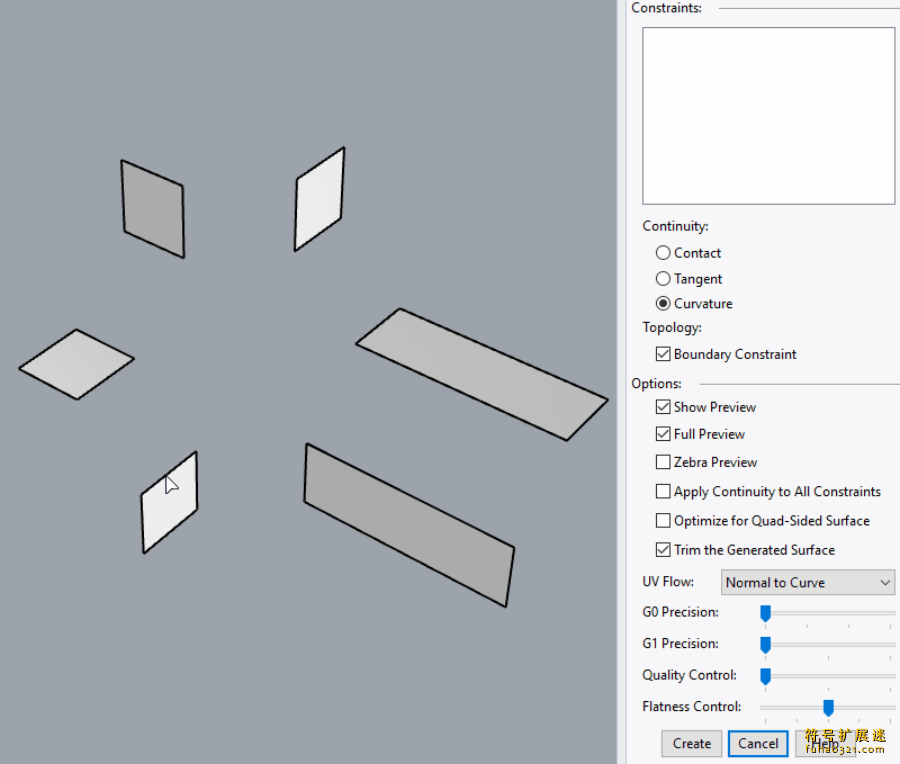The image size is (900, 764).
Task: Enable Optimize for Quad-Sided Surface
Action: pyautogui.click(x=663, y=520)
